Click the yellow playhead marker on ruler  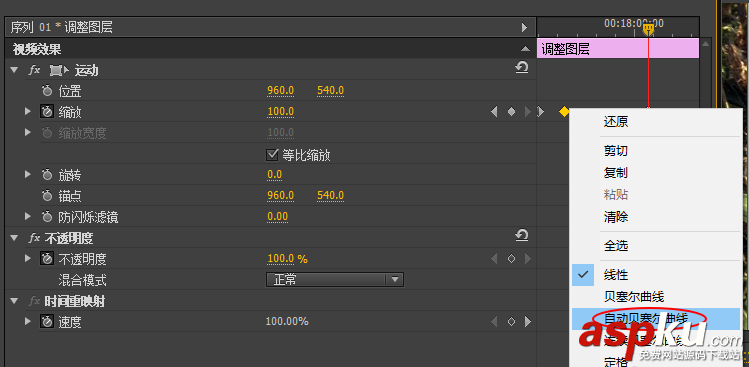[x=648, y=30]
